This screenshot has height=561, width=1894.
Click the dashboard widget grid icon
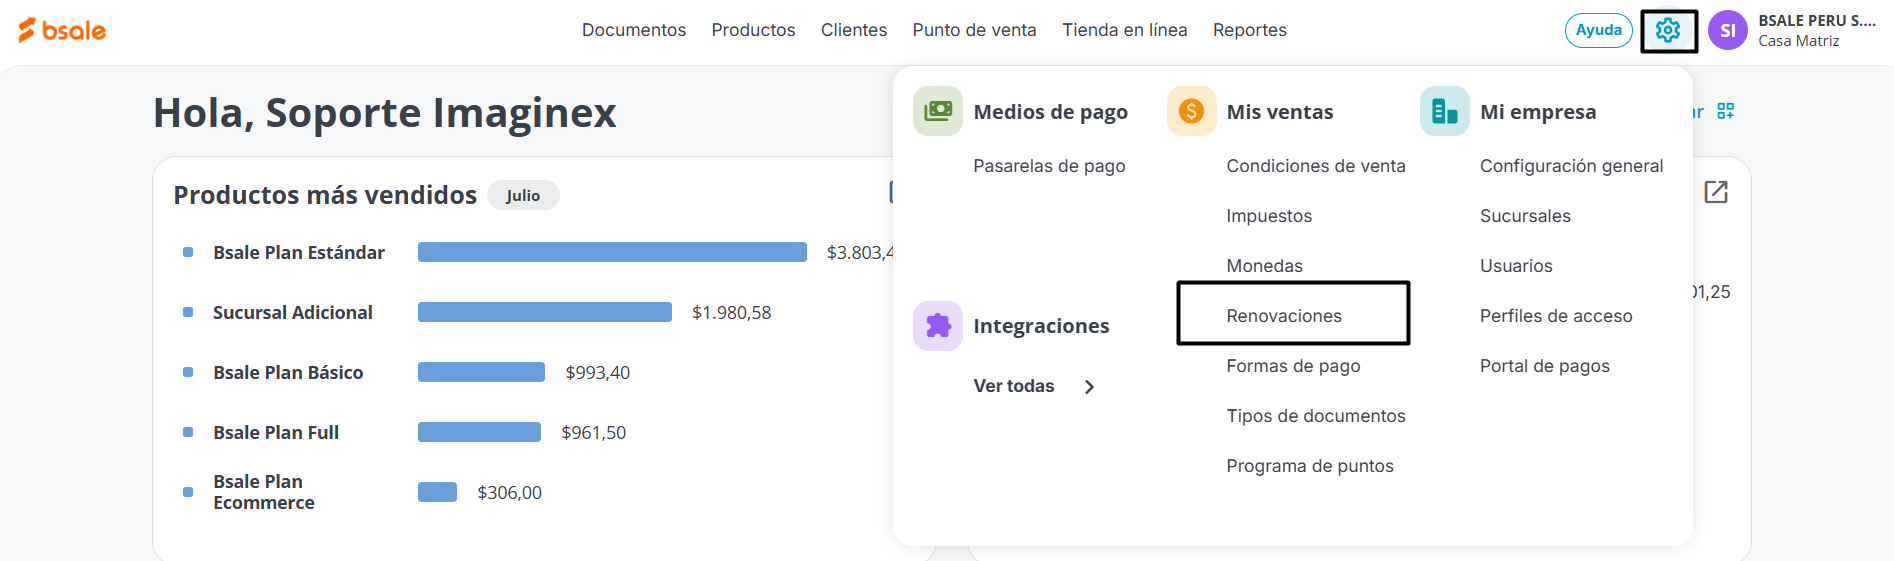pos(1726,111)
